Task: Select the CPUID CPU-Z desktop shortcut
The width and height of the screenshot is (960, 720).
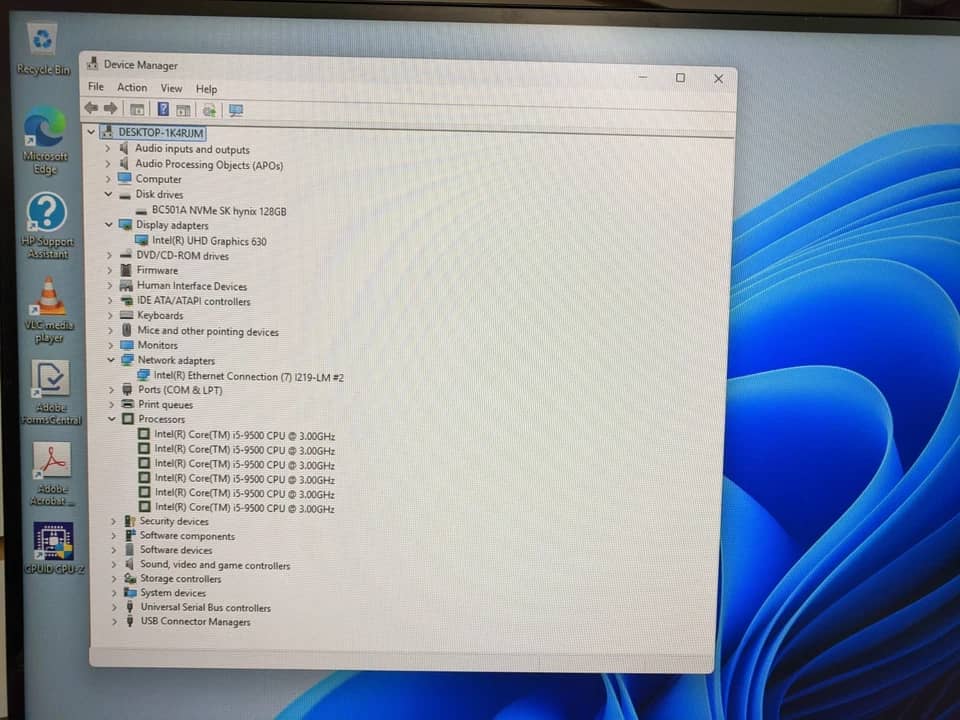Action: tap(54, 548)
